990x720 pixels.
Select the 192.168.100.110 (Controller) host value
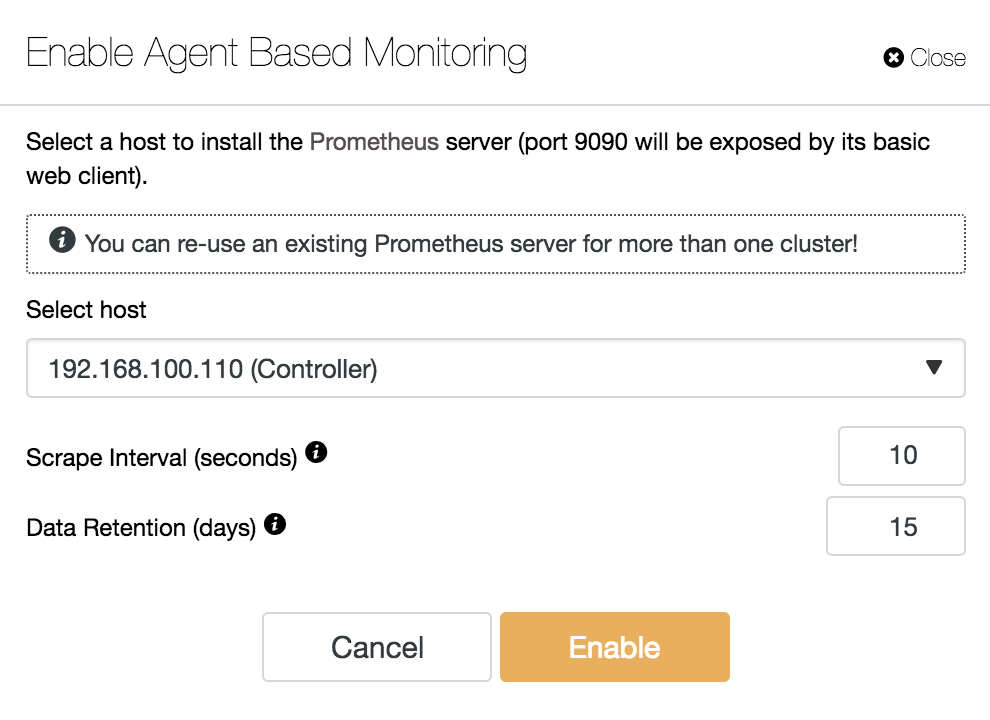coord(213,369)
